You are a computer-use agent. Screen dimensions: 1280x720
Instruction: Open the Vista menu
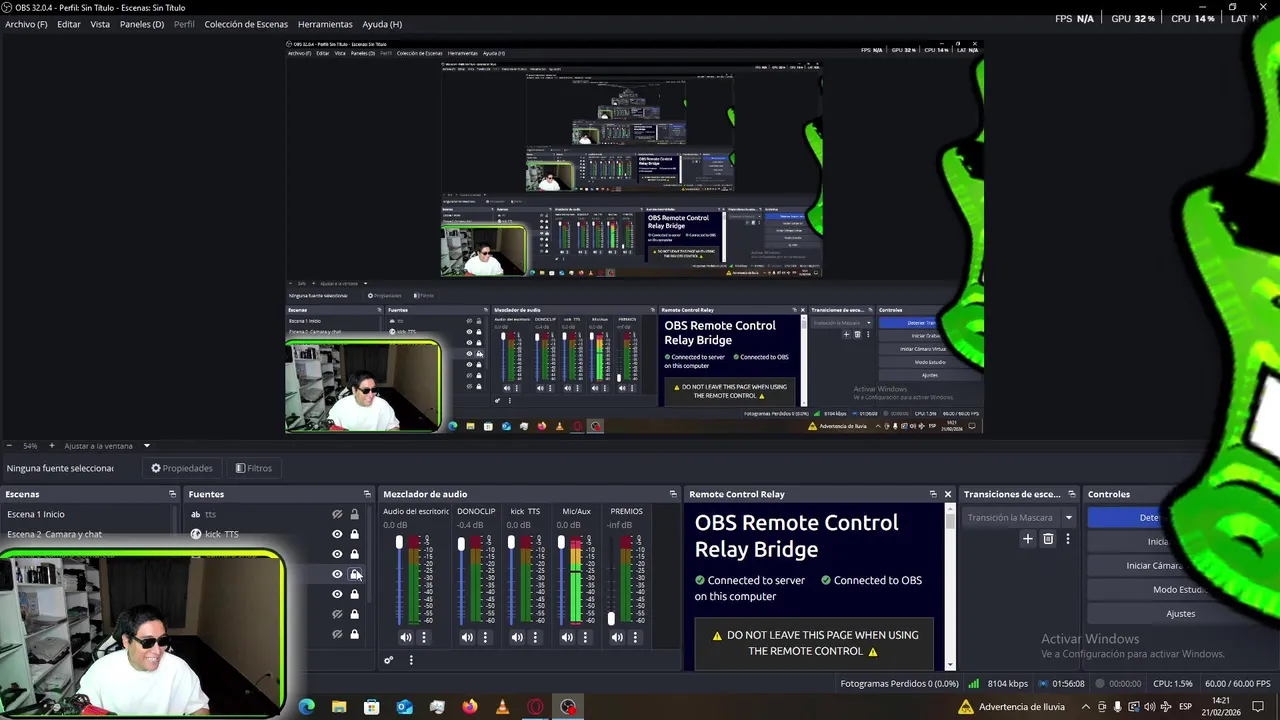click(x=100, y=24)
